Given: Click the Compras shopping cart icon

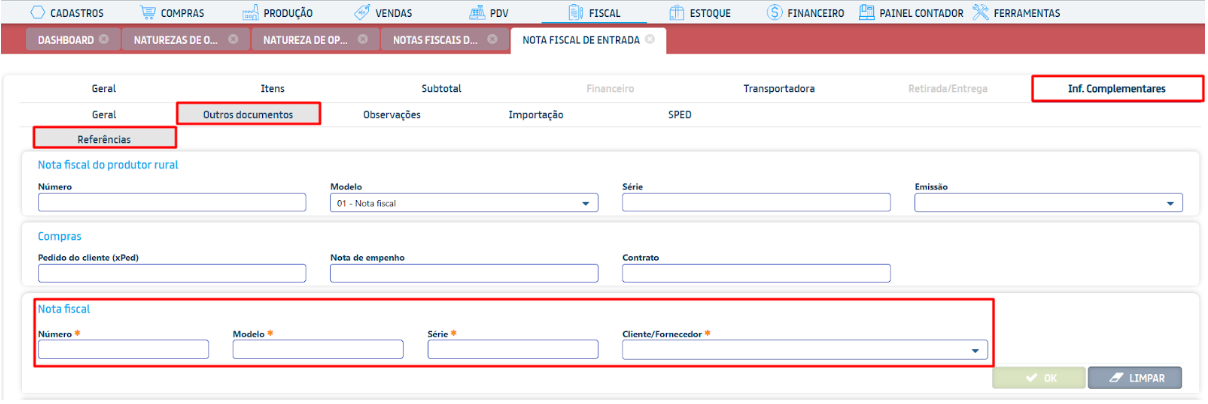Looking at the screenshot, I should [148, 13].
